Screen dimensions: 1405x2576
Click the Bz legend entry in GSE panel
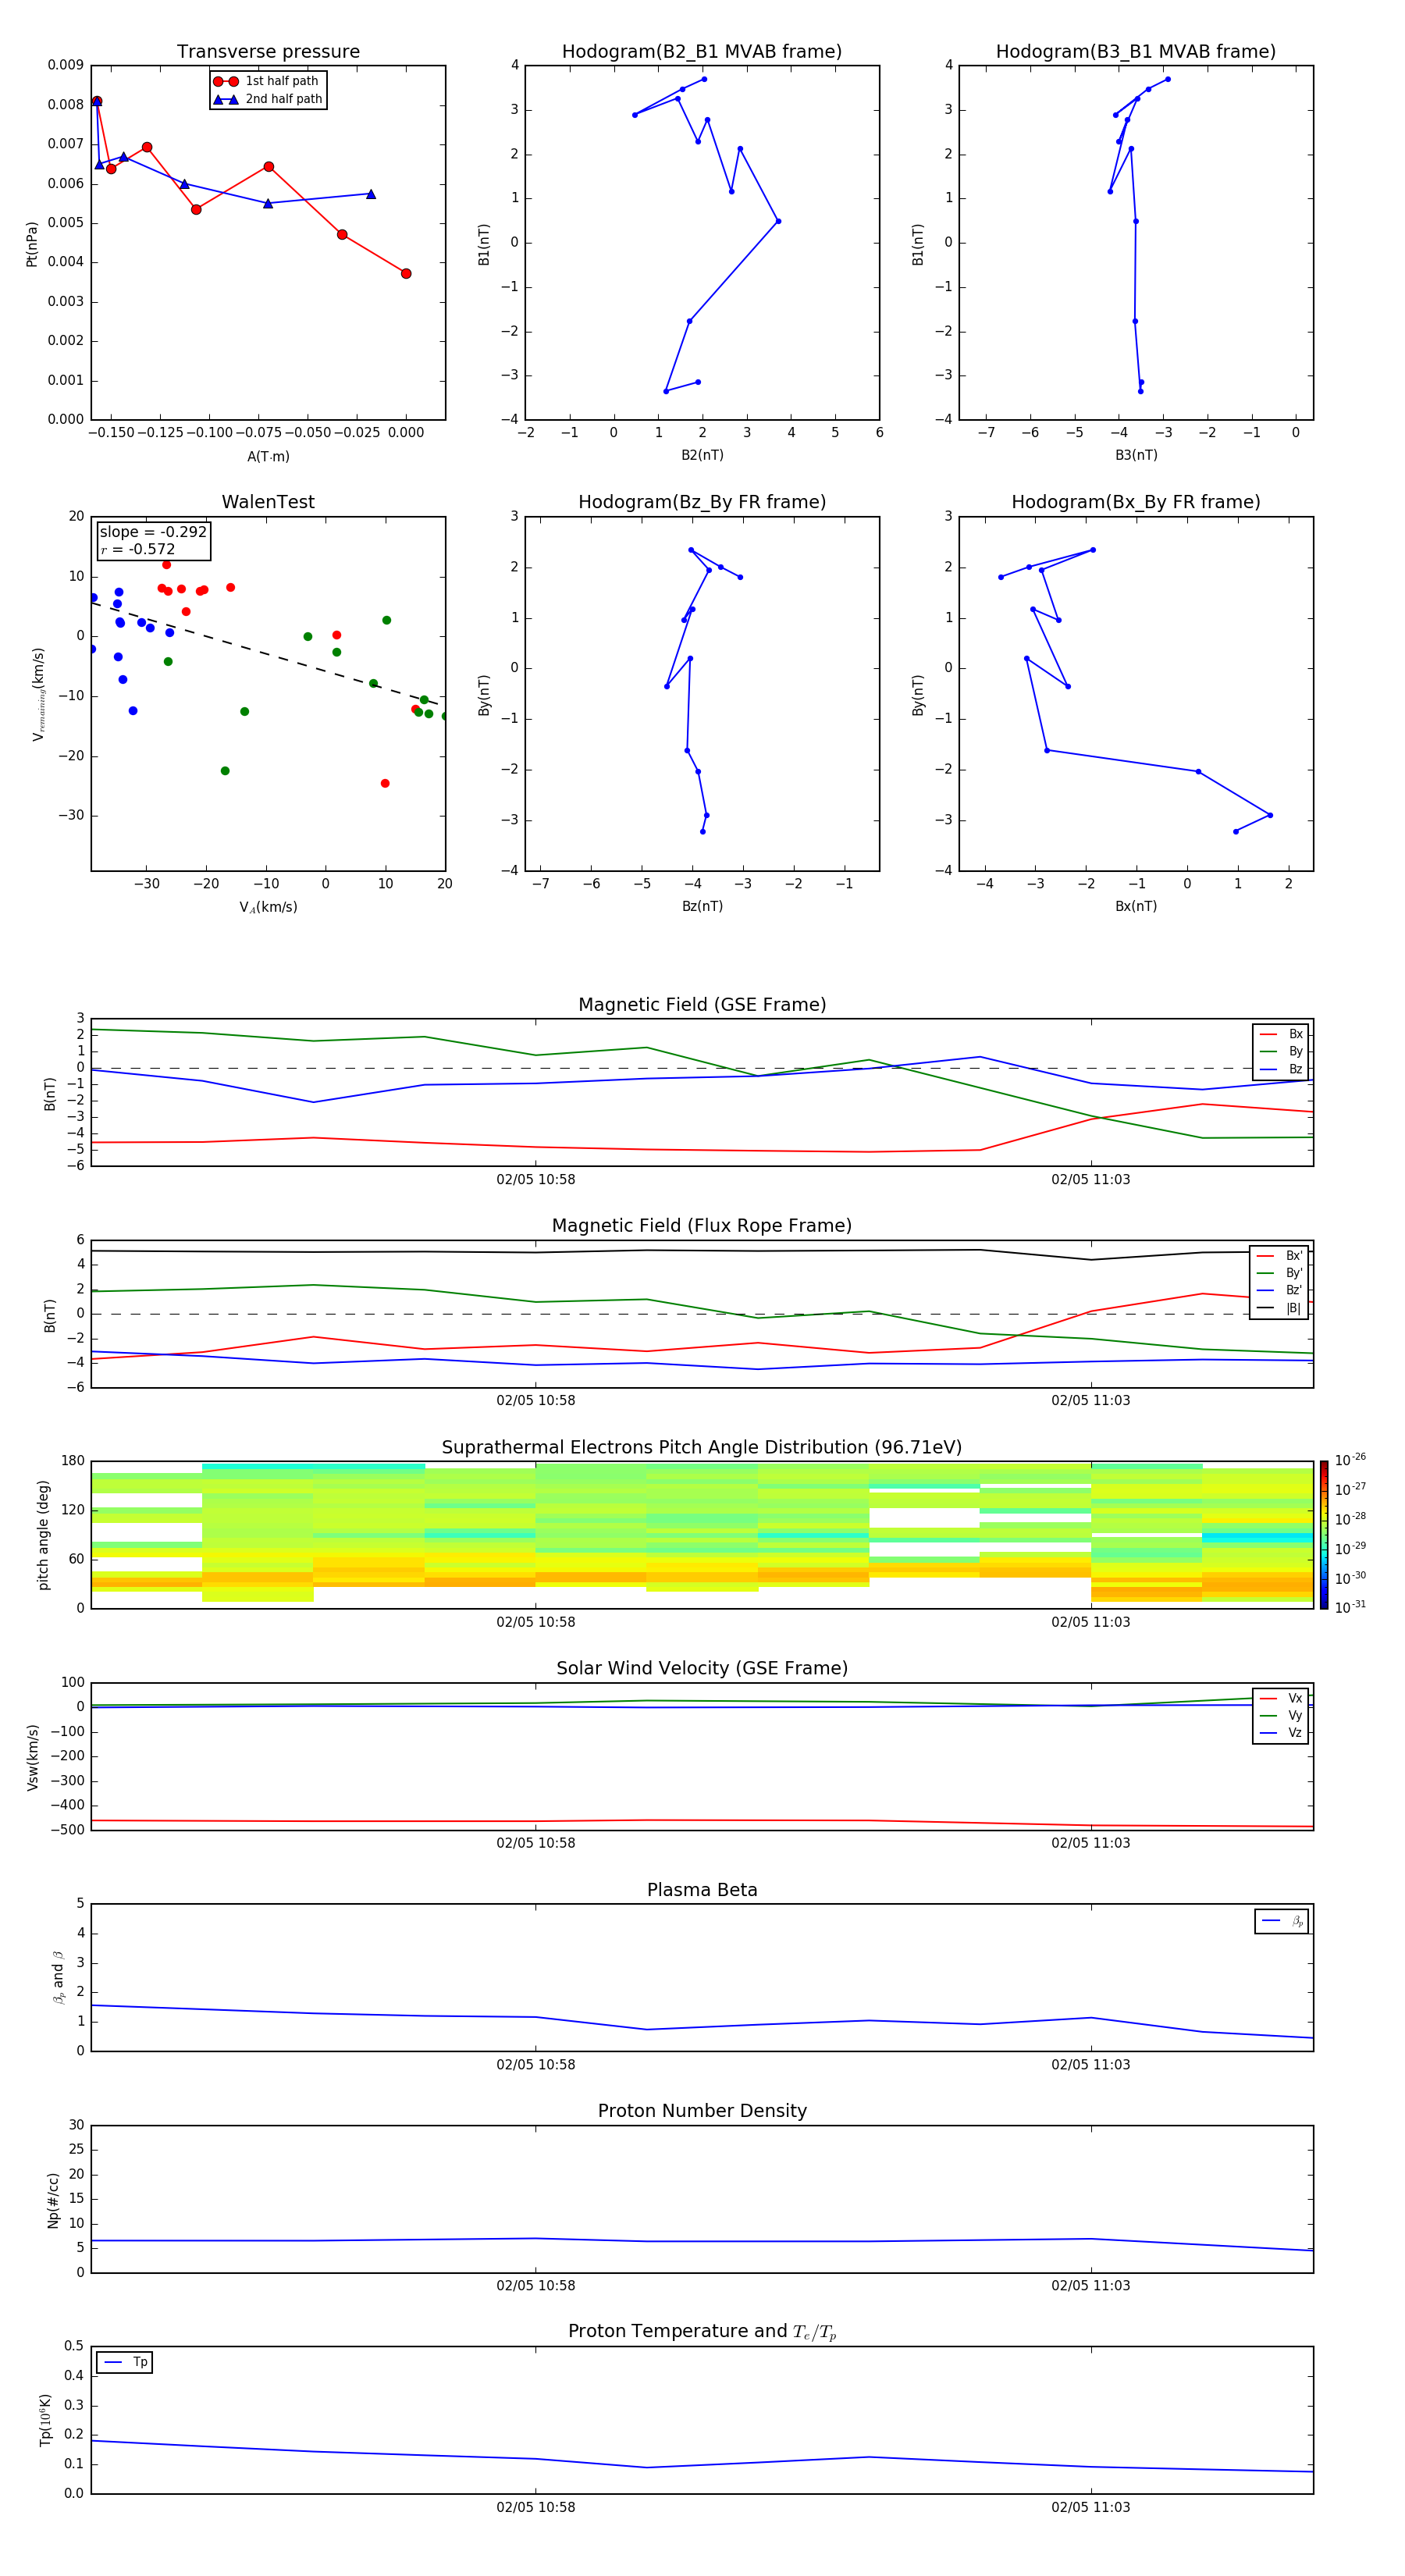(1281, 1069)
